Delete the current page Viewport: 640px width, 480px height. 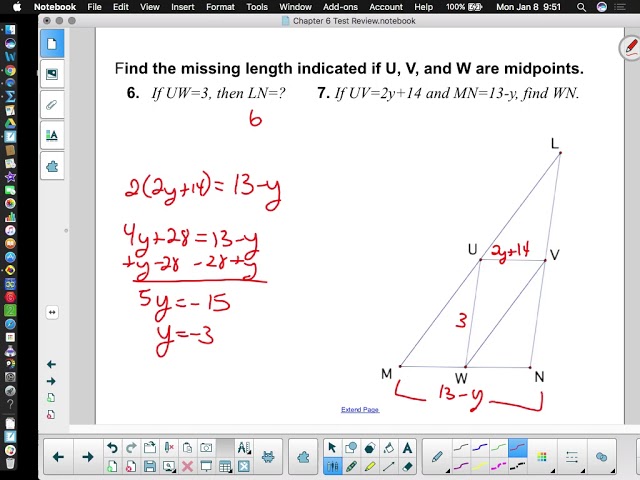click(131, 466)
